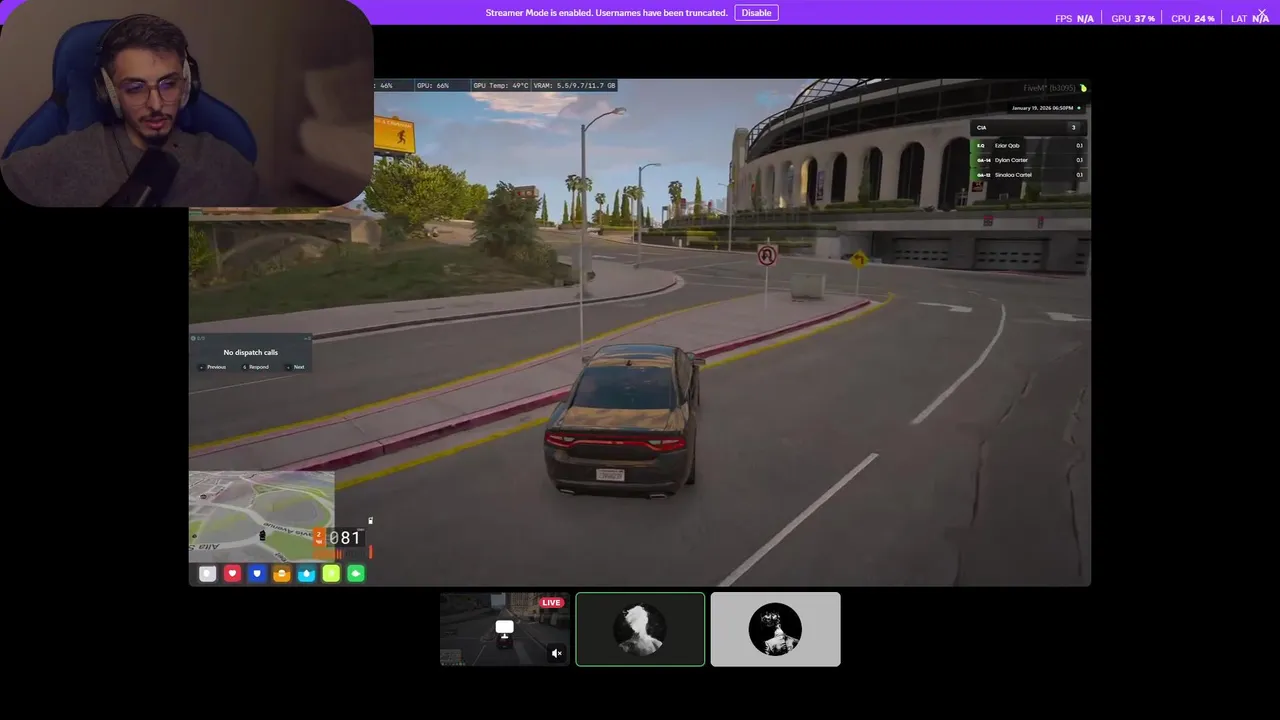Close the Streamer Mode banner with X
This screenshot has width=1280, height=720.
click(1262, 12)
